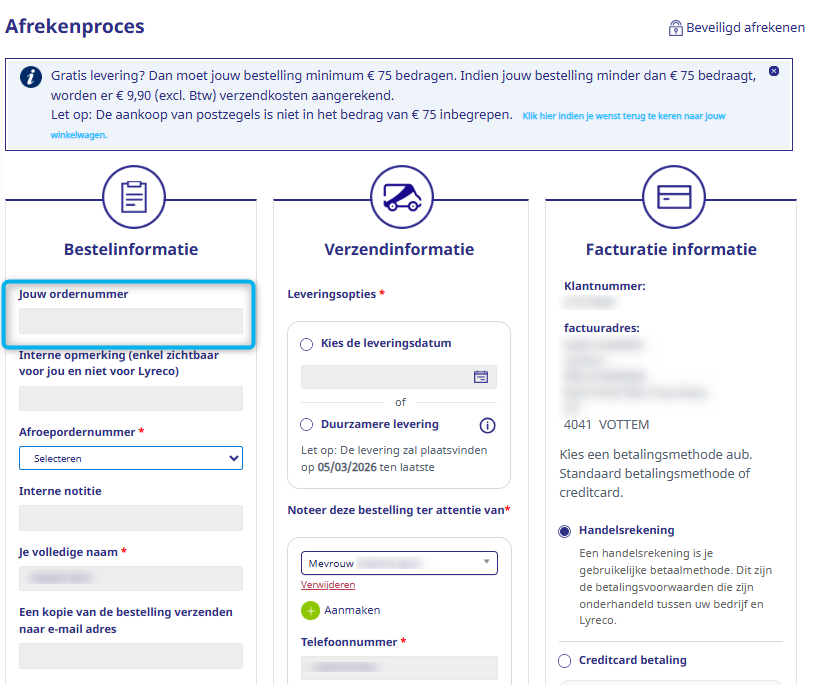Screen dimensions: 815x685
Task: Click the Facturatie informatie credit card icon
Action: coord(673,197)
